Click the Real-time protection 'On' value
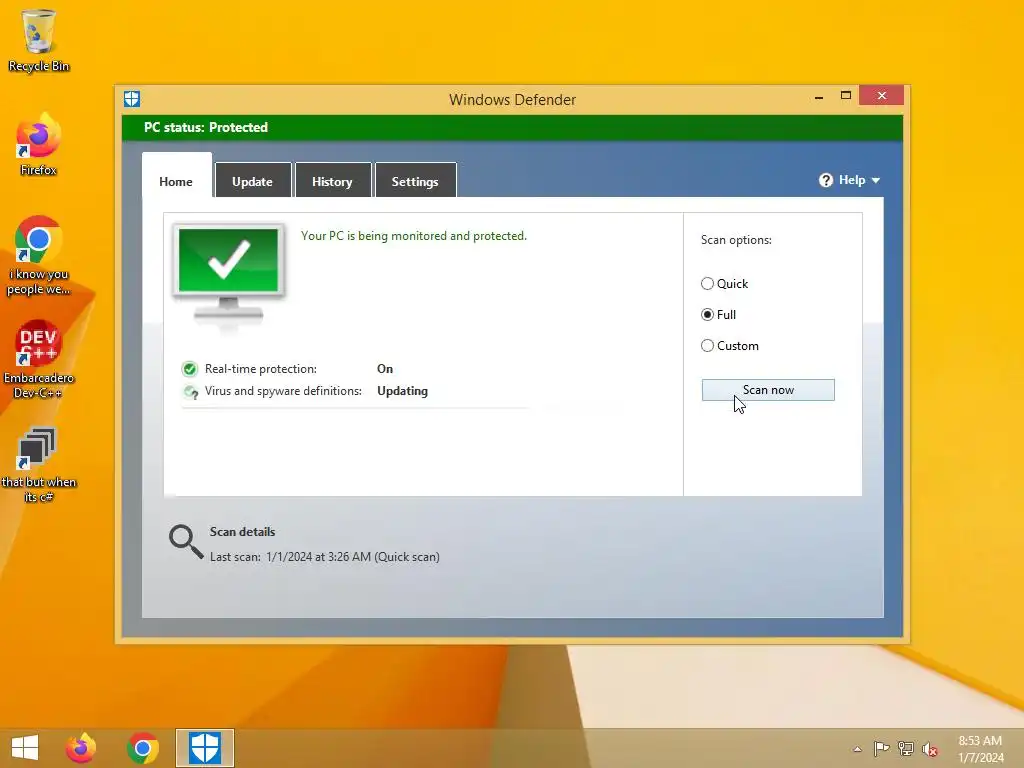The height and width of the screenshot is (768, 1024). pos(385,369)
